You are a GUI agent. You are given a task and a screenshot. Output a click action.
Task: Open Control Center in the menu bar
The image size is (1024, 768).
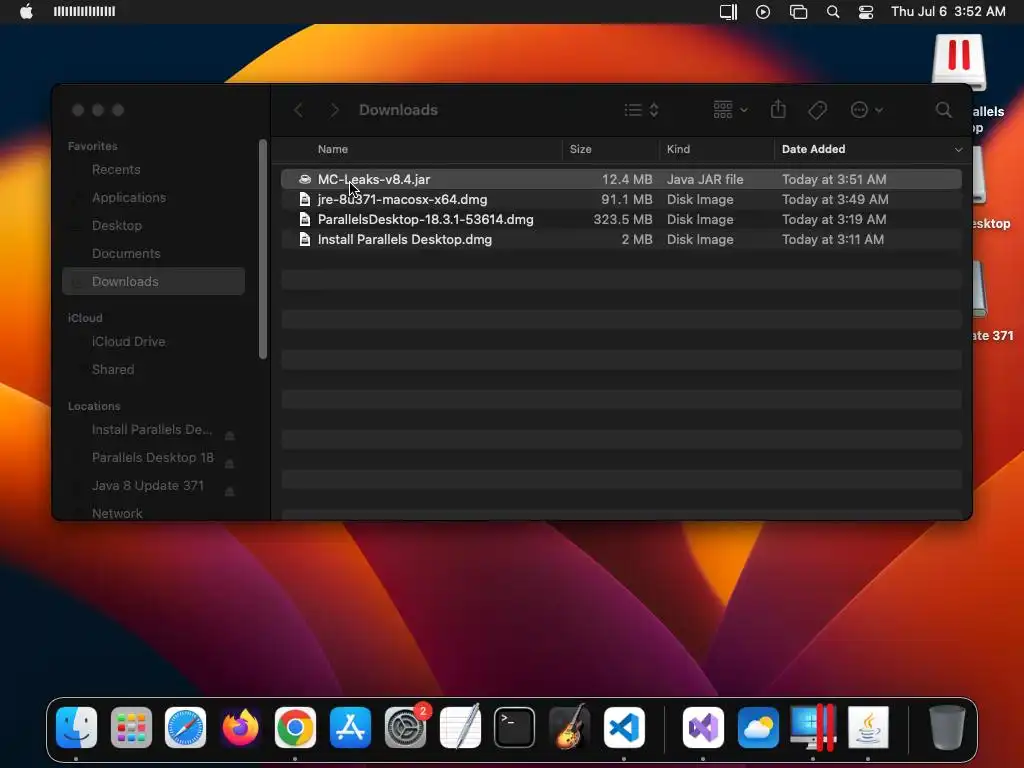coord(866,12)
